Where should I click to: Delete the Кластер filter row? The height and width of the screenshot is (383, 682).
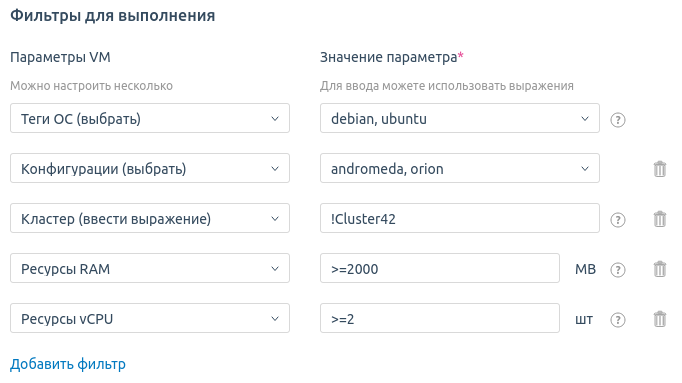pyautogui.click(x=660, y=219)
